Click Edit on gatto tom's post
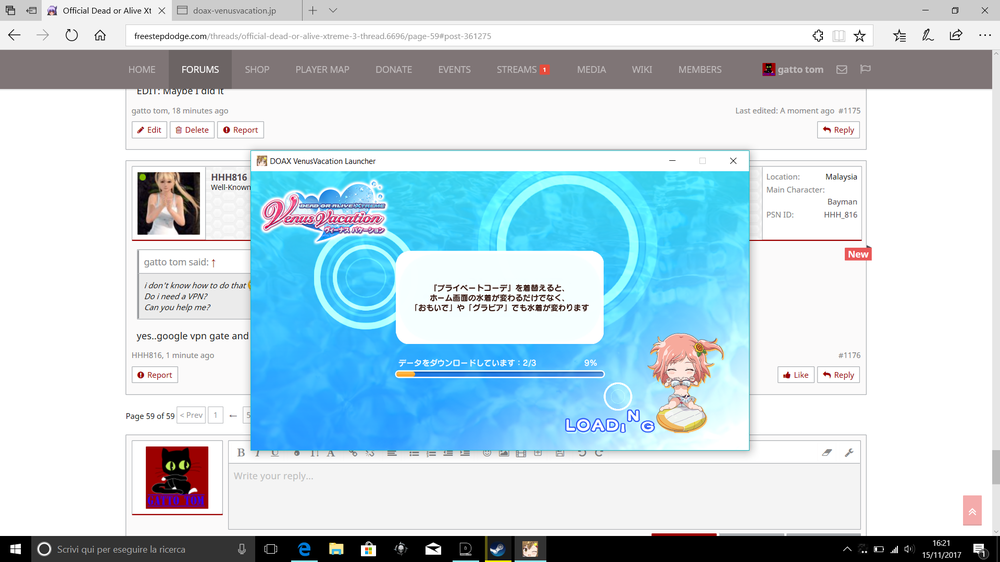This screenshot has width=1000, height=562. (x=149, y=129)
